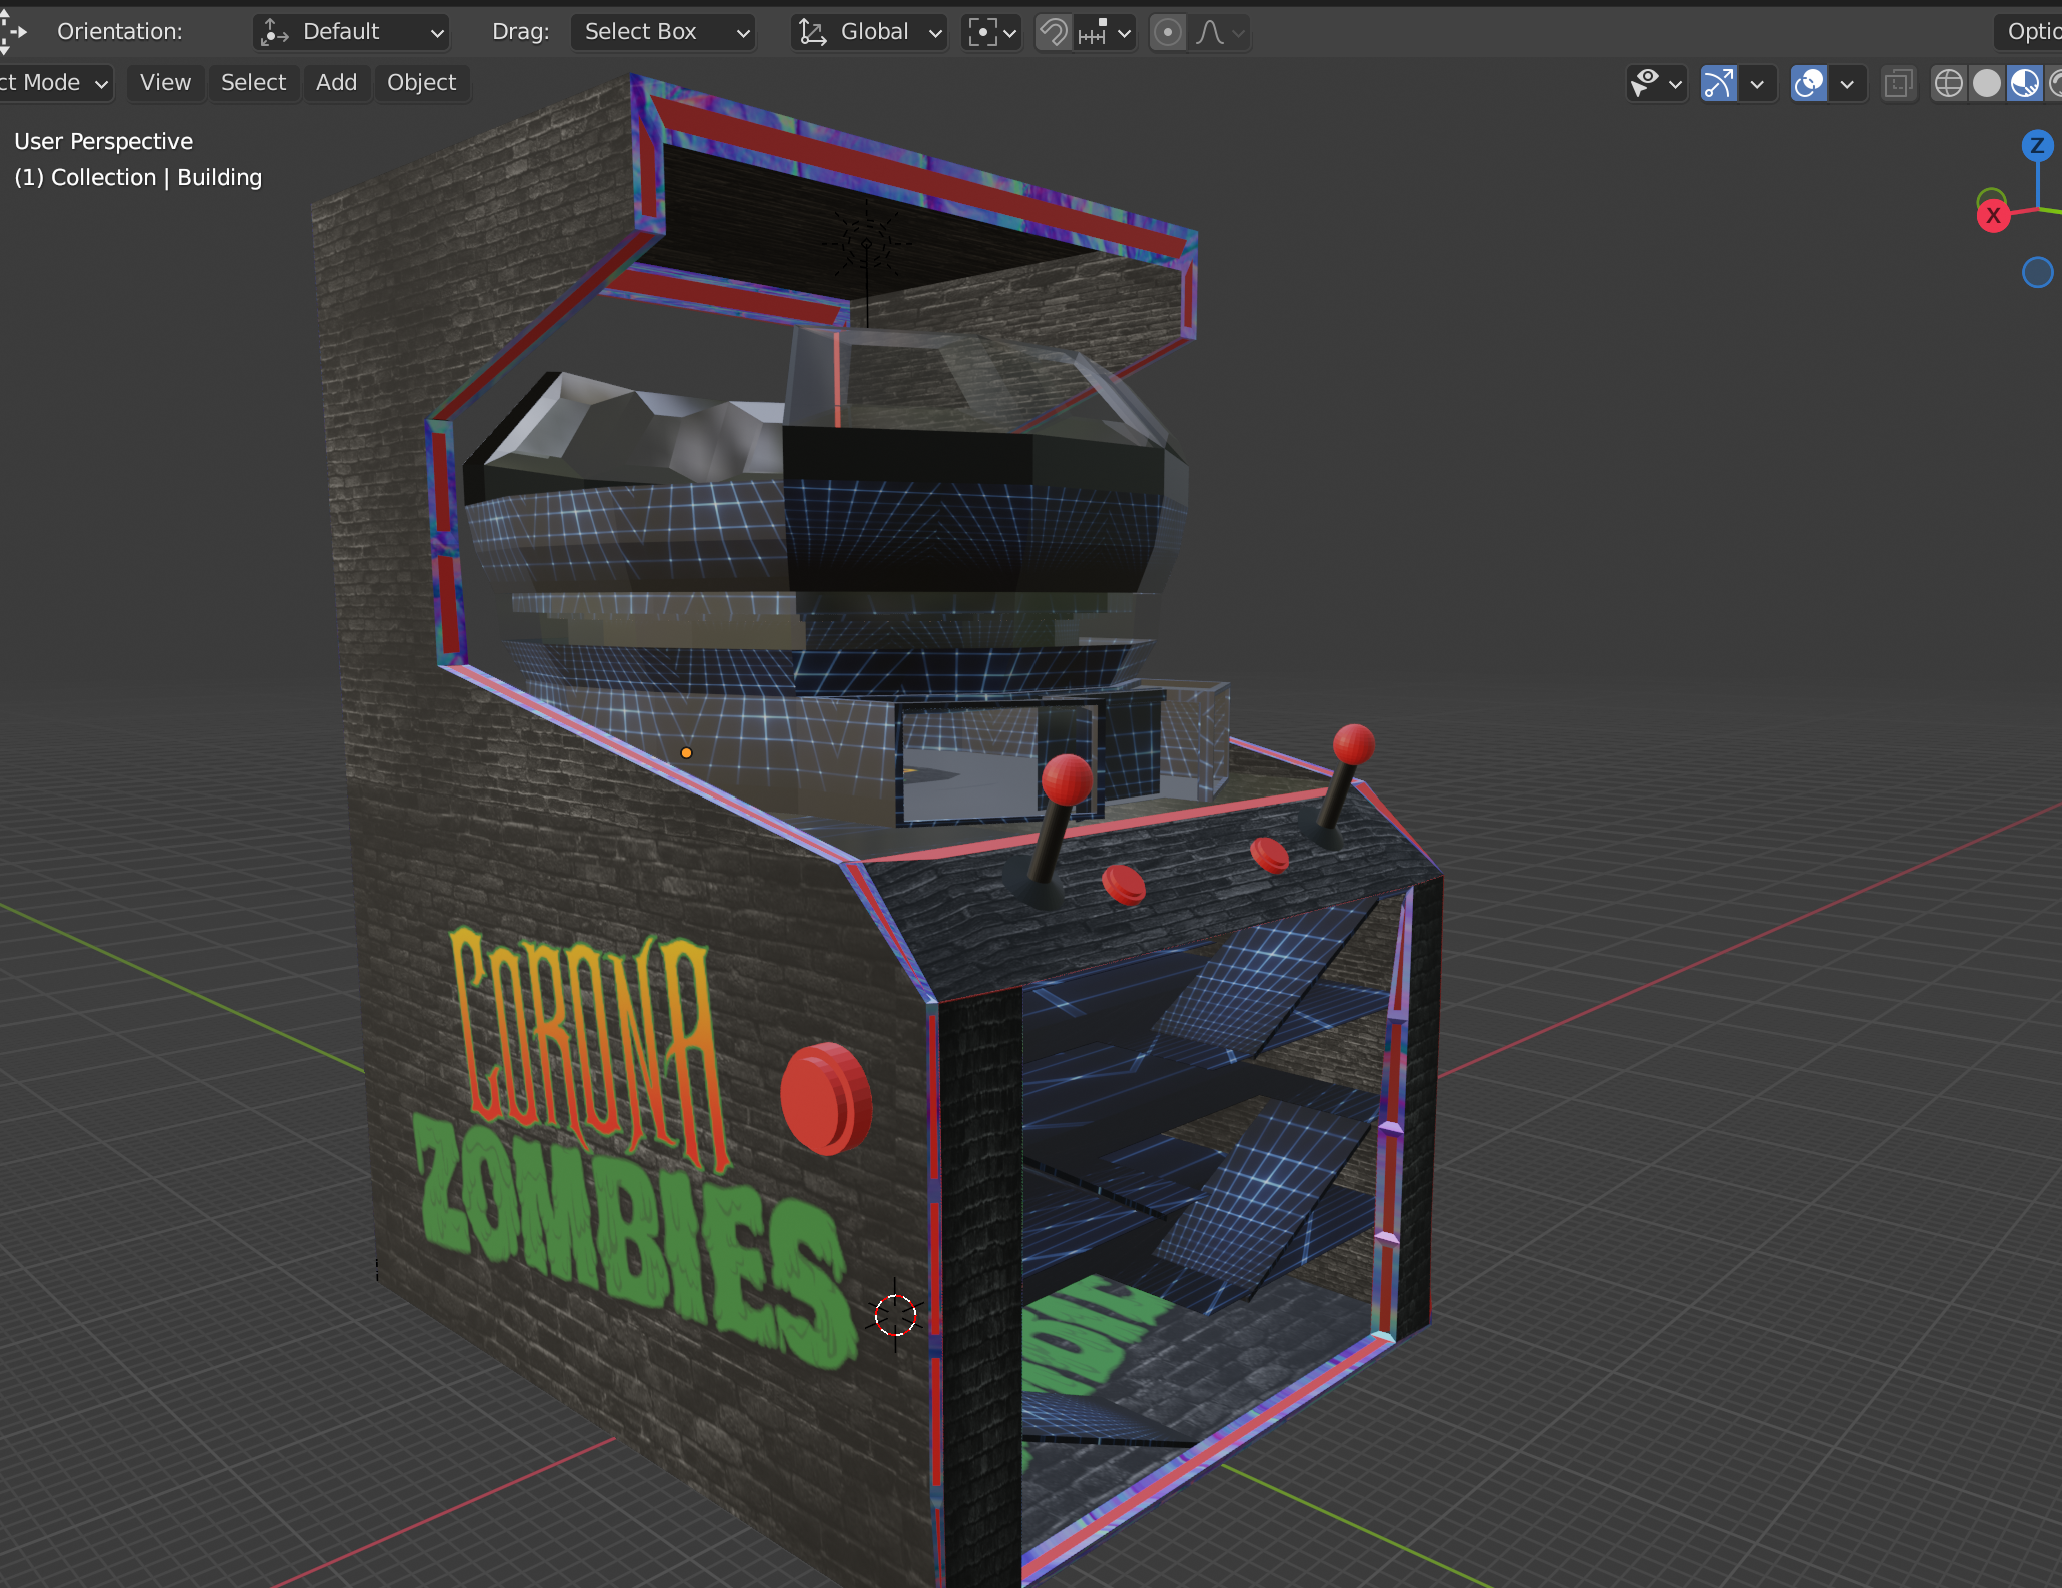
Task: Open the Object Mode selector dropdown
Action: pyautogui.click(x=54, y=83)
